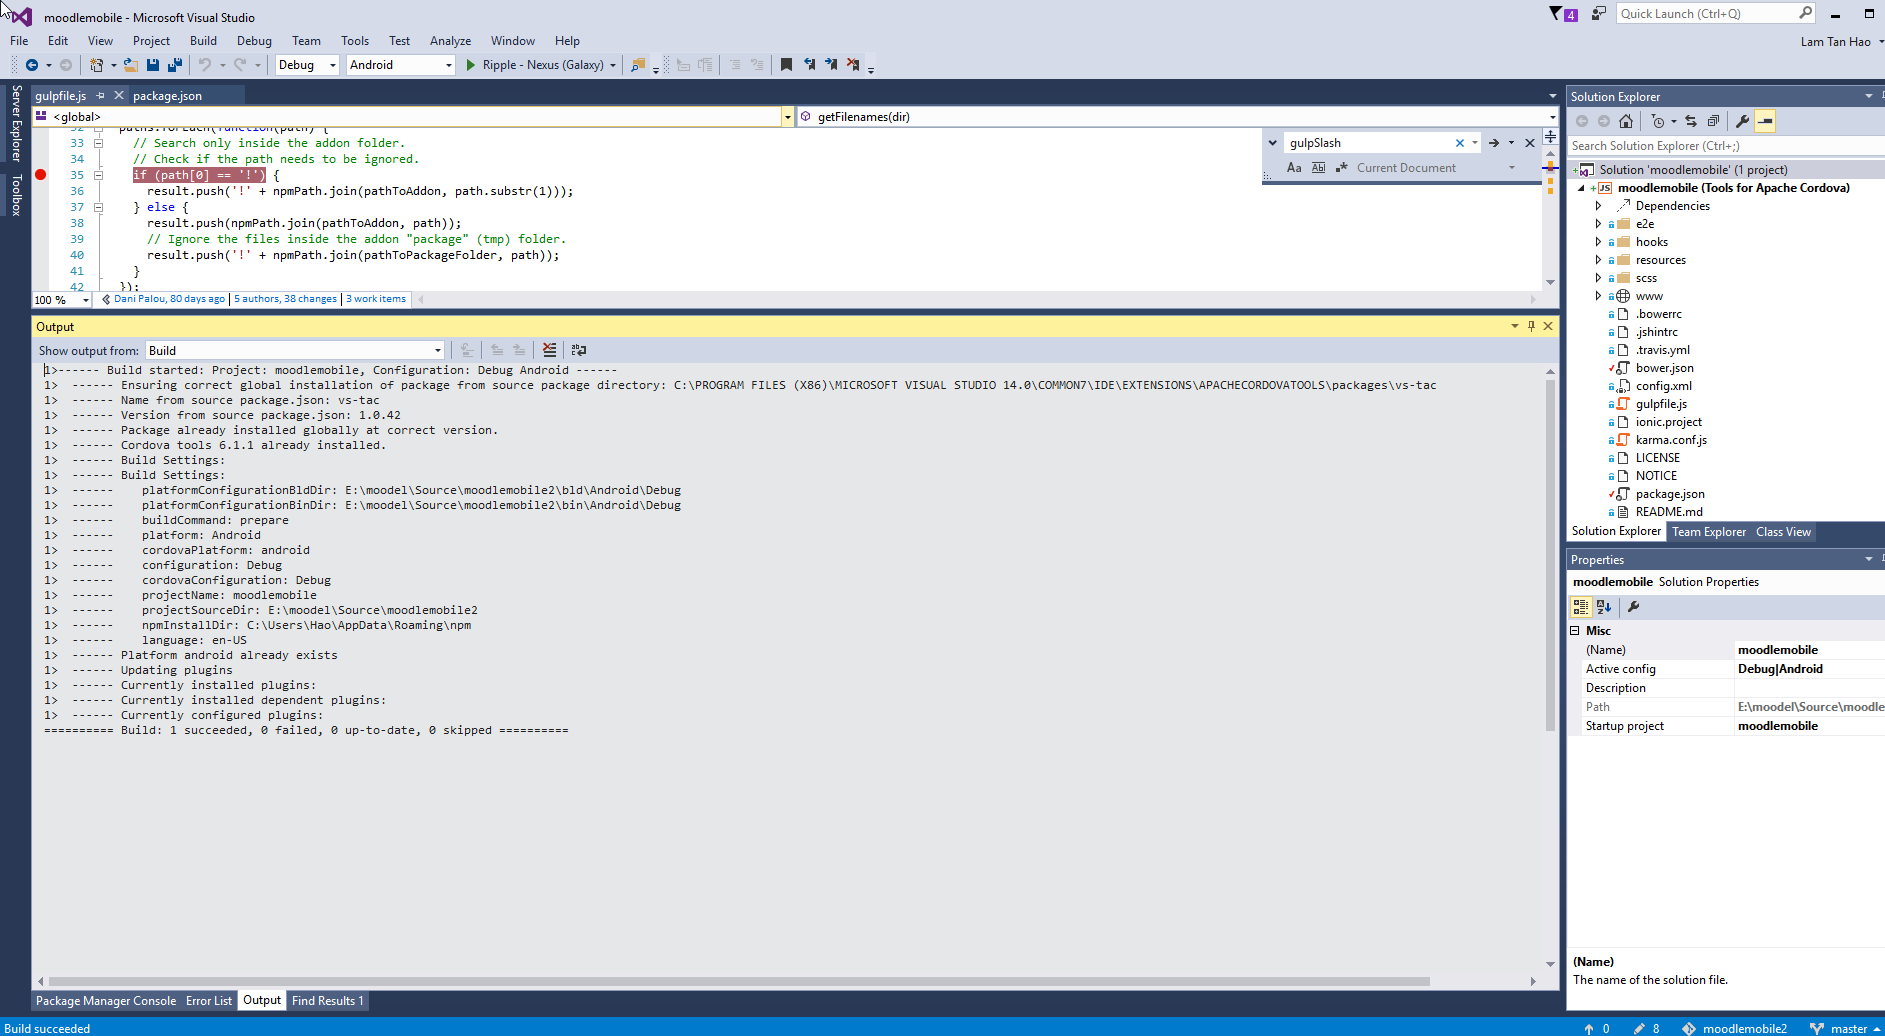Toggle a bookmark with the toolbar icon

(x=786, y=65)
